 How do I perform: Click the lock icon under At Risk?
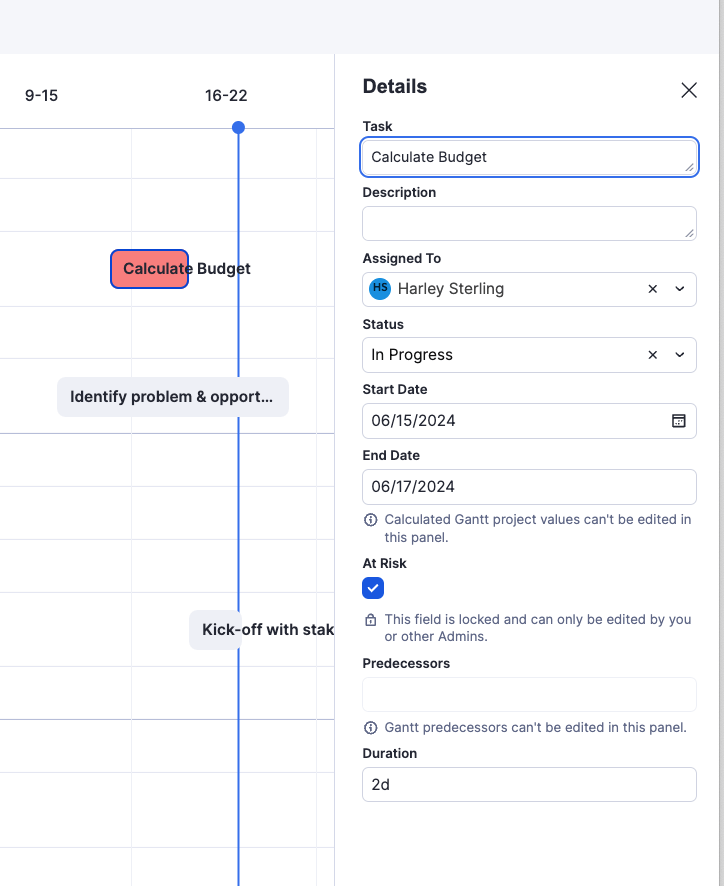pos(370,620)
